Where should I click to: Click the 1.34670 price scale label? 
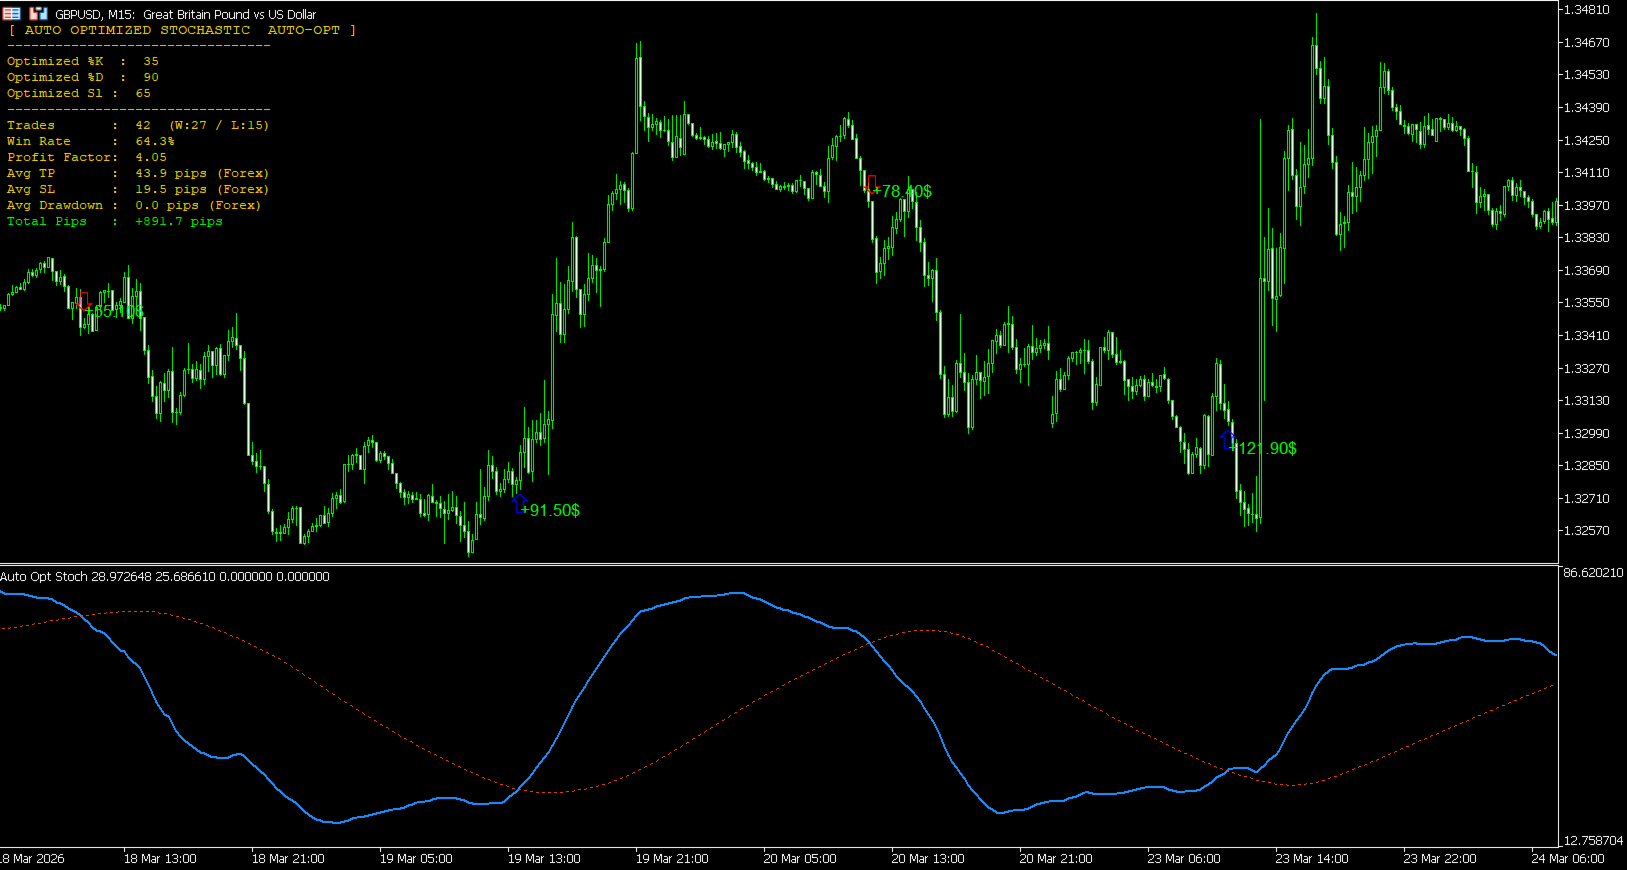[x=1586, y=42]
